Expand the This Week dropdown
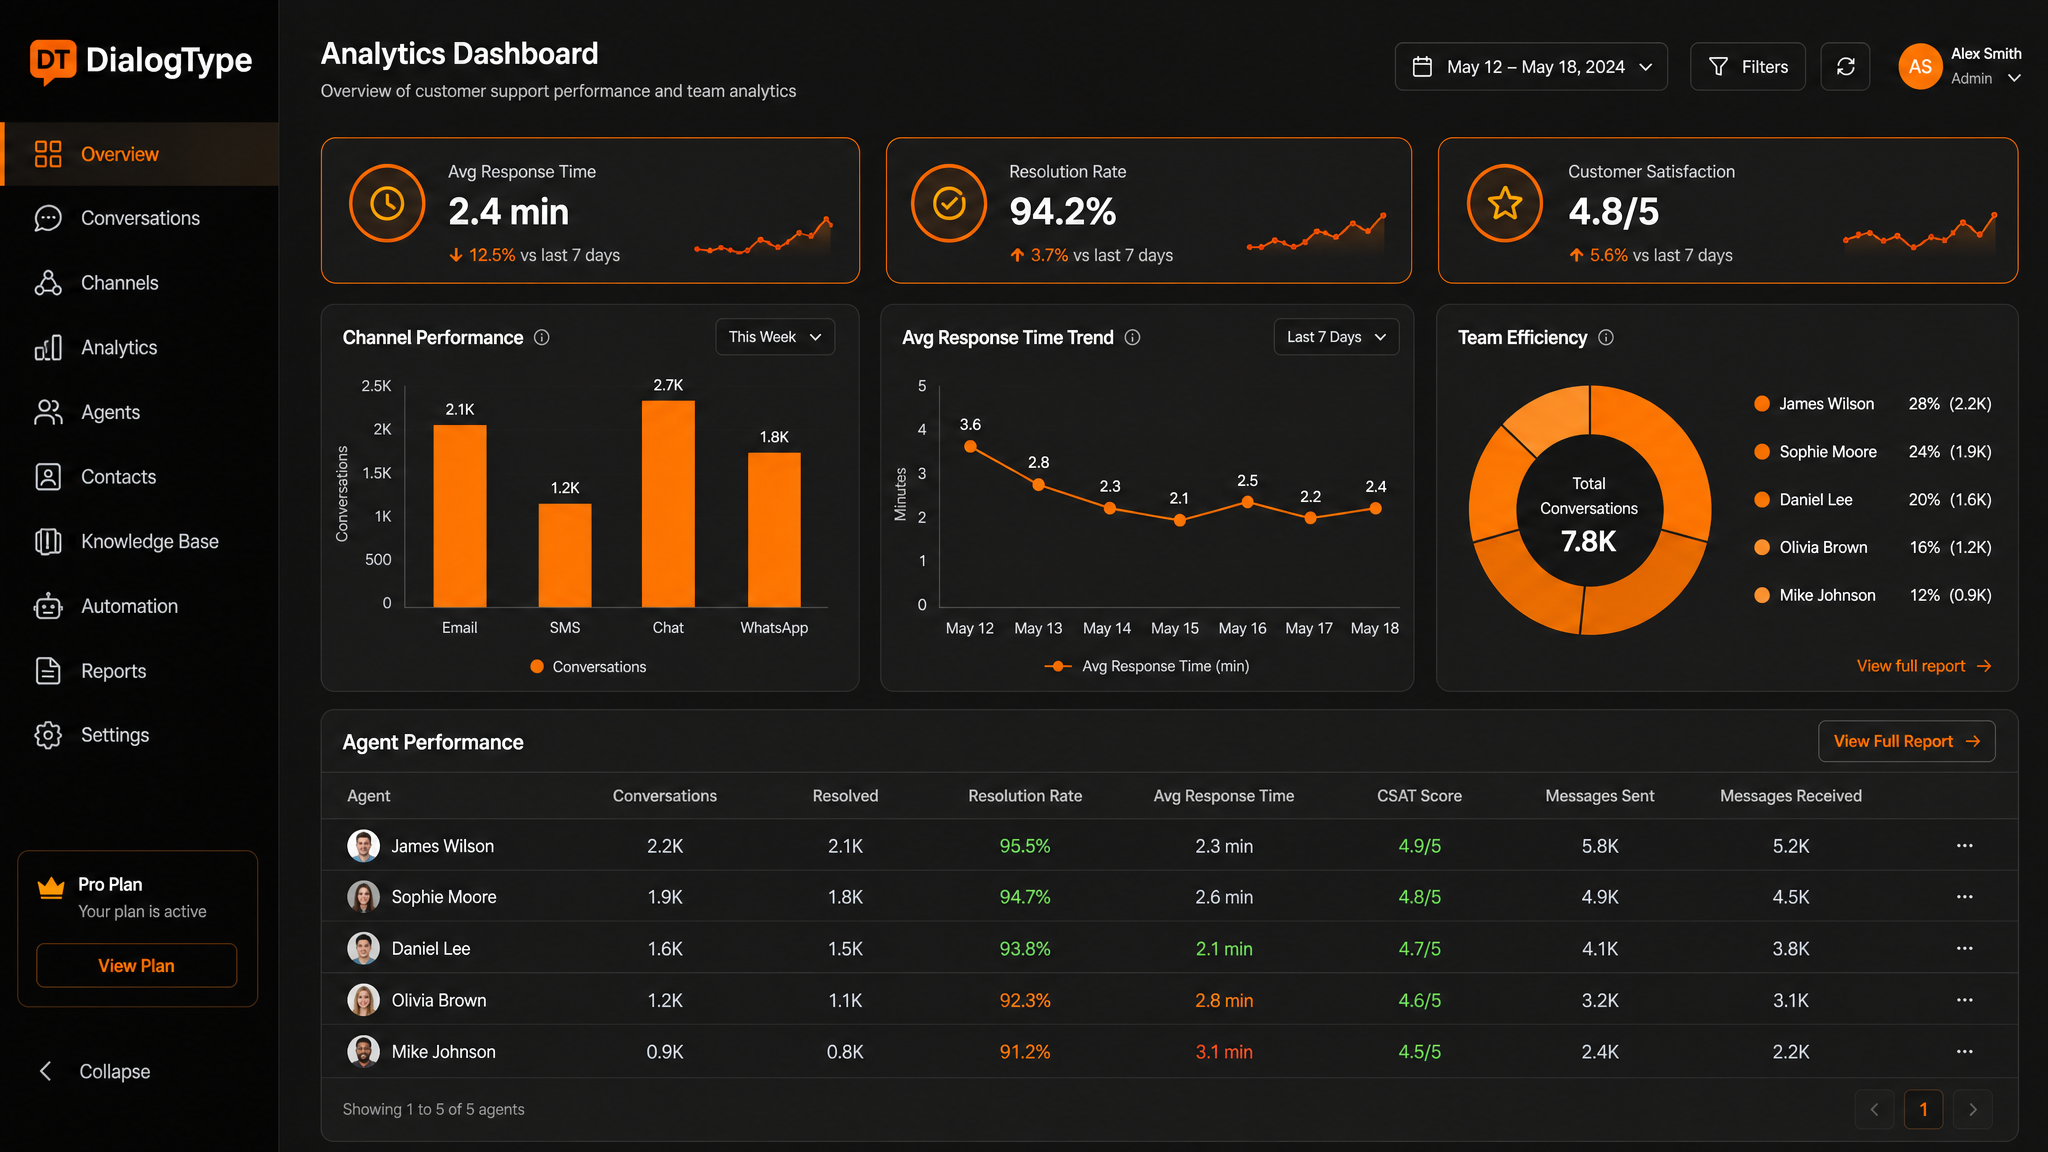The width and height of the screenshot is (2048, 1152). (x=775, y=337)
